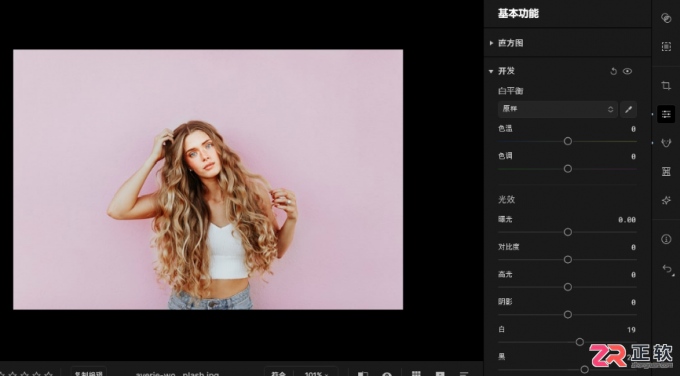Click the 色调 value field

[x=633, y=157]
